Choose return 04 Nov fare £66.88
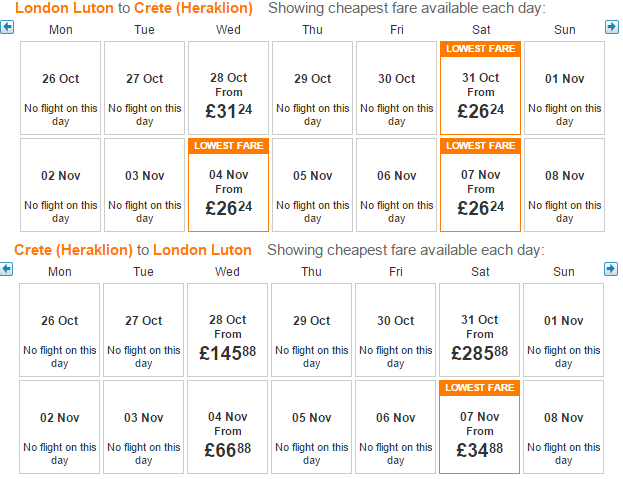 (x=227, y=427)
